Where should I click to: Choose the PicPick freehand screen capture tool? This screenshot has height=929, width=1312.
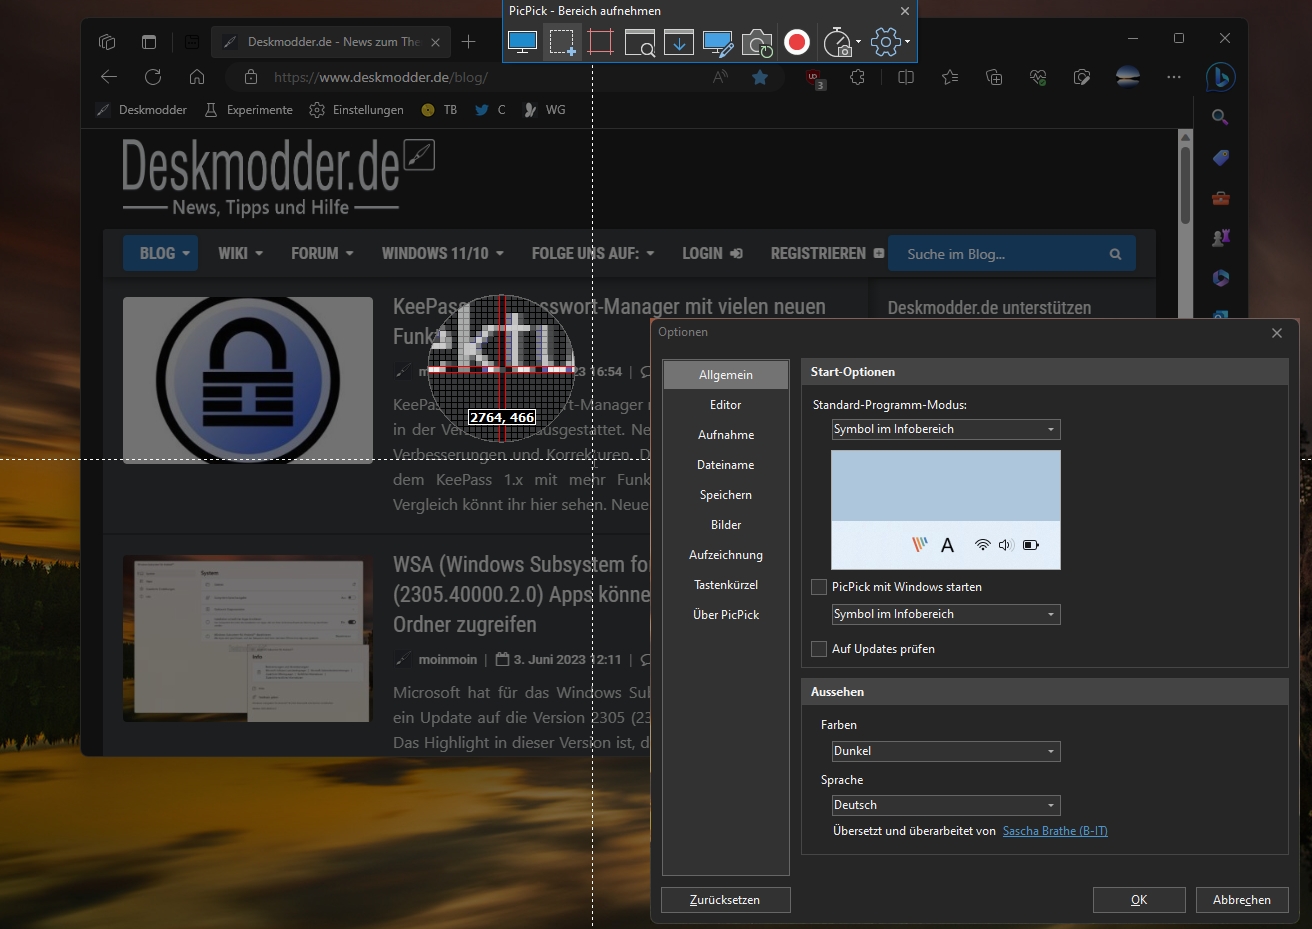point(718,42)
